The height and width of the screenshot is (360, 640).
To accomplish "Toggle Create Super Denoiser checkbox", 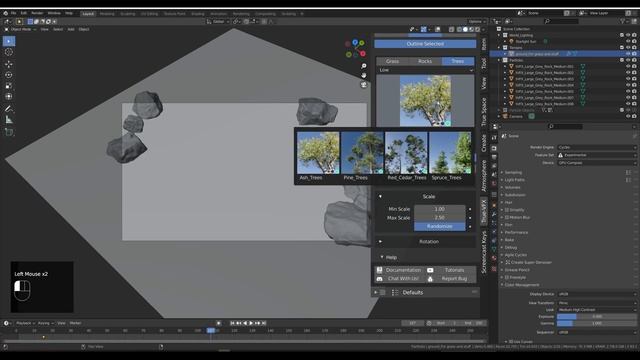I will (x=508, y=262).
